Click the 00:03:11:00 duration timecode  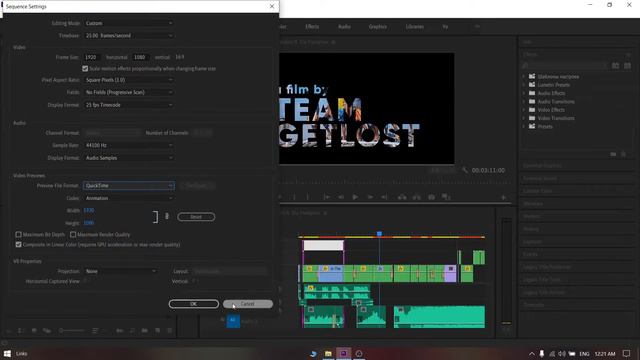[488, 170]
